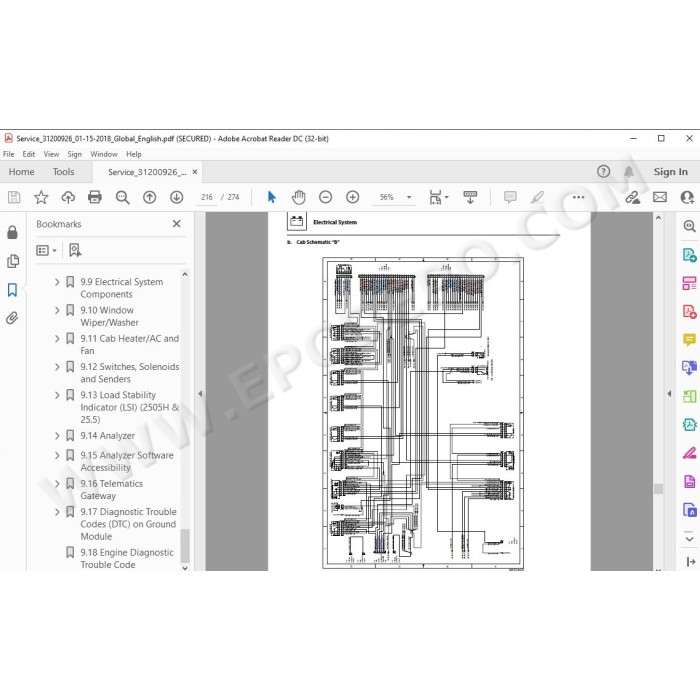Open the Attachments paperclip panel
Image resolution: width=700 pixels, height=700 pixels.
(x=12, y=318)
